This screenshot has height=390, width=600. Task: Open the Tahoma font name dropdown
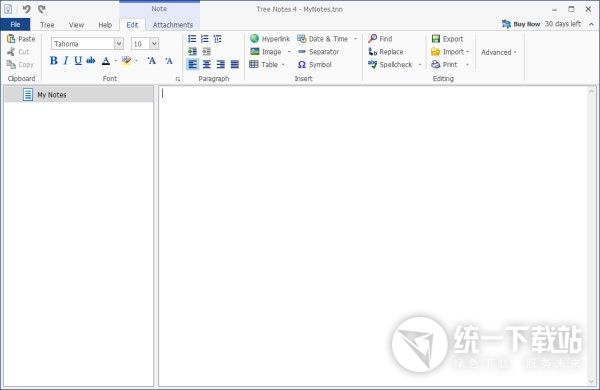pyautogui.click(x=119, y=44)
